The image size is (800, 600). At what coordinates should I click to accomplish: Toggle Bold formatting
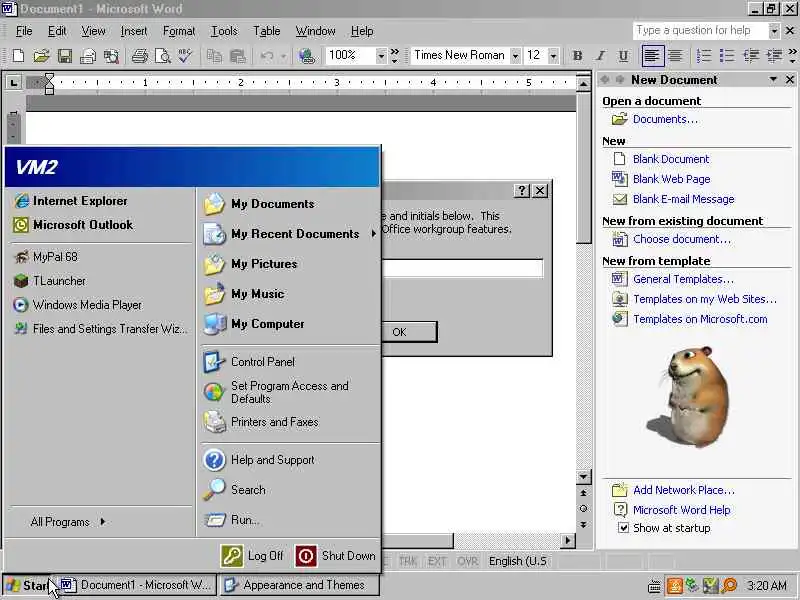click(x=578, y=56)
